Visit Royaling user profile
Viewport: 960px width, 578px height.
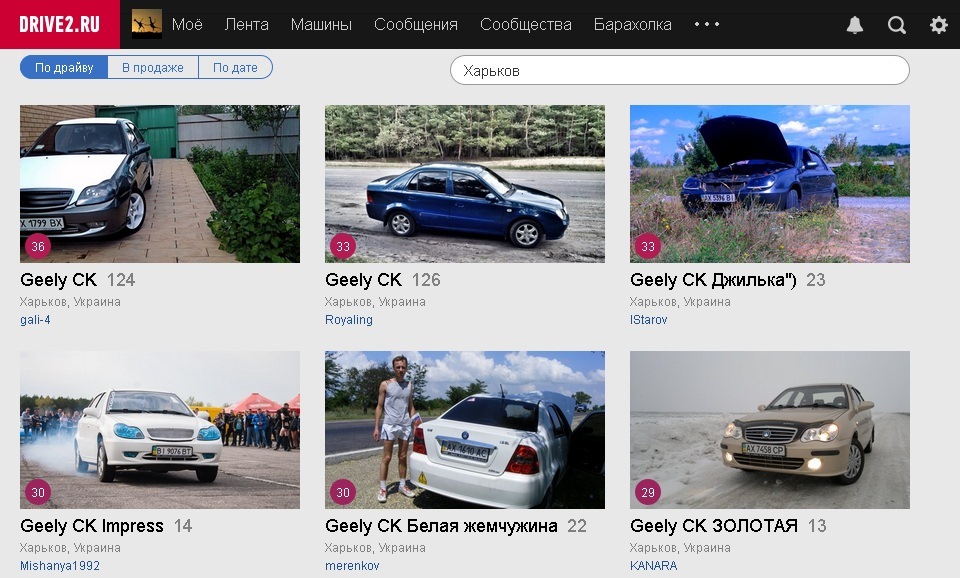[x=349, y=320]
